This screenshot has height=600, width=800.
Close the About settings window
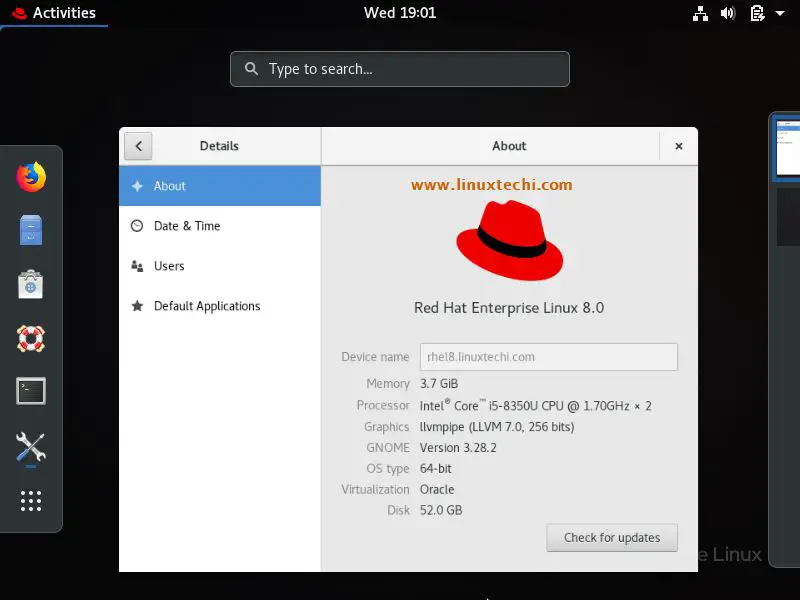pos(679,146)
